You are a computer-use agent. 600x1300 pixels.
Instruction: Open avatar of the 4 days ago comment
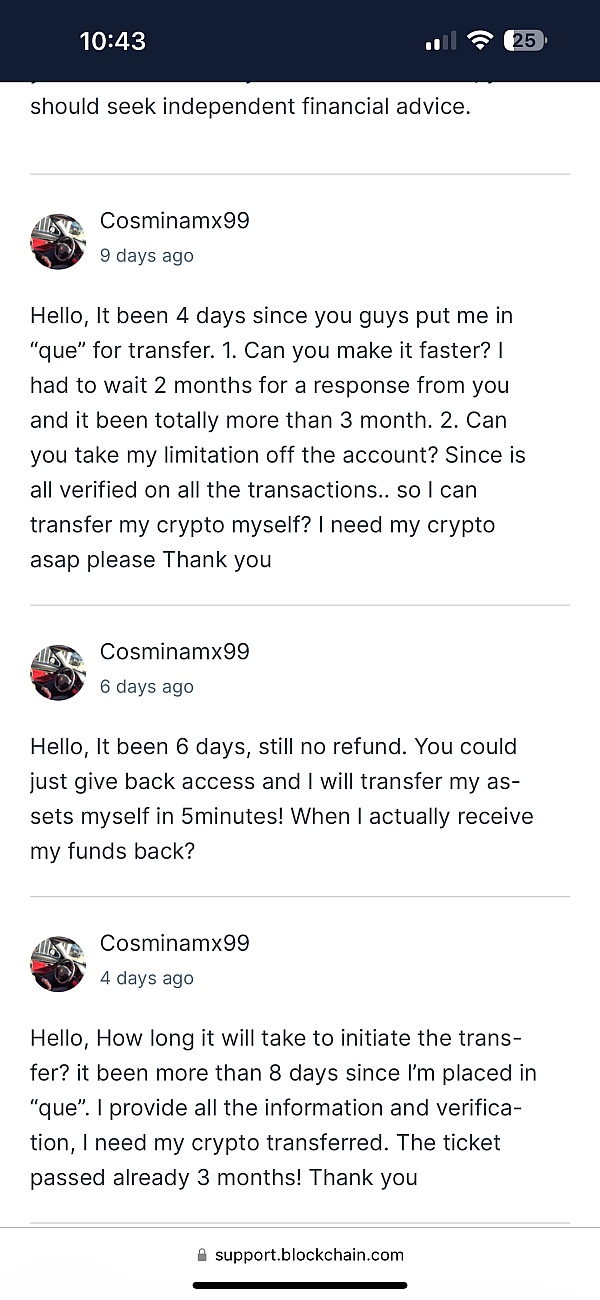[58, 964]
